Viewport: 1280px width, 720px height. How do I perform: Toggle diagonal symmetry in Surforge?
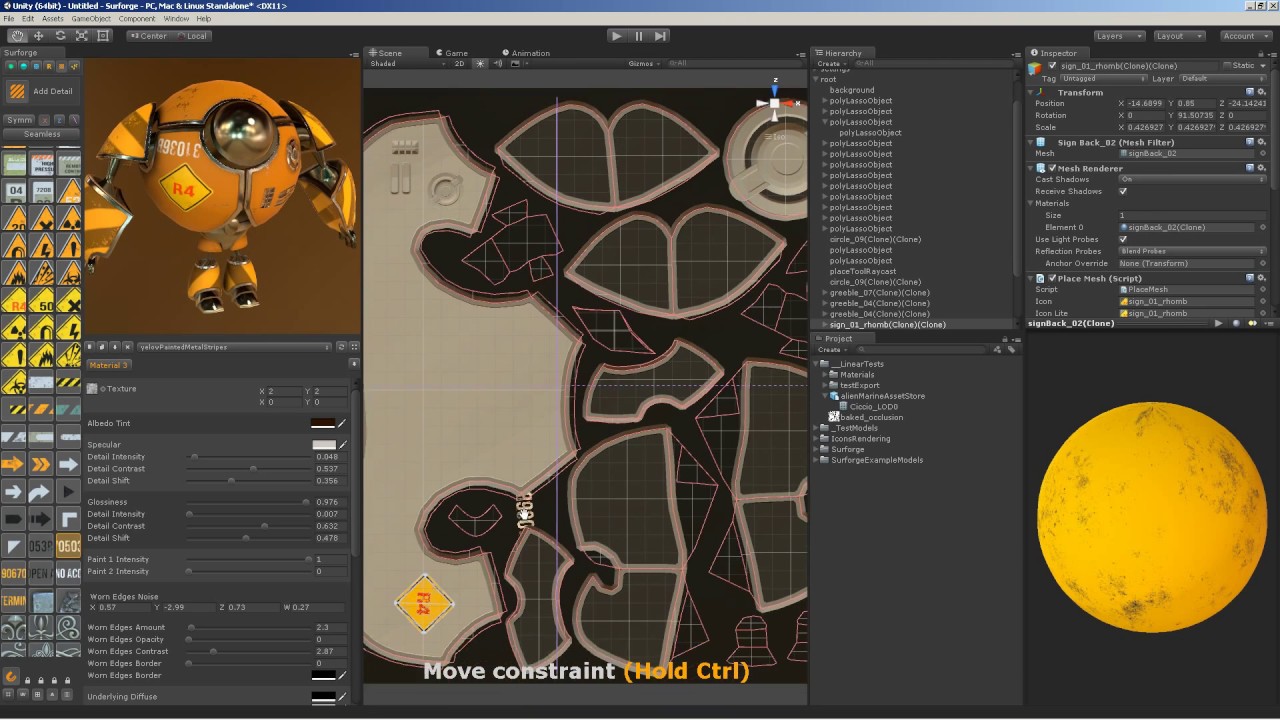[x=74, y=120]
